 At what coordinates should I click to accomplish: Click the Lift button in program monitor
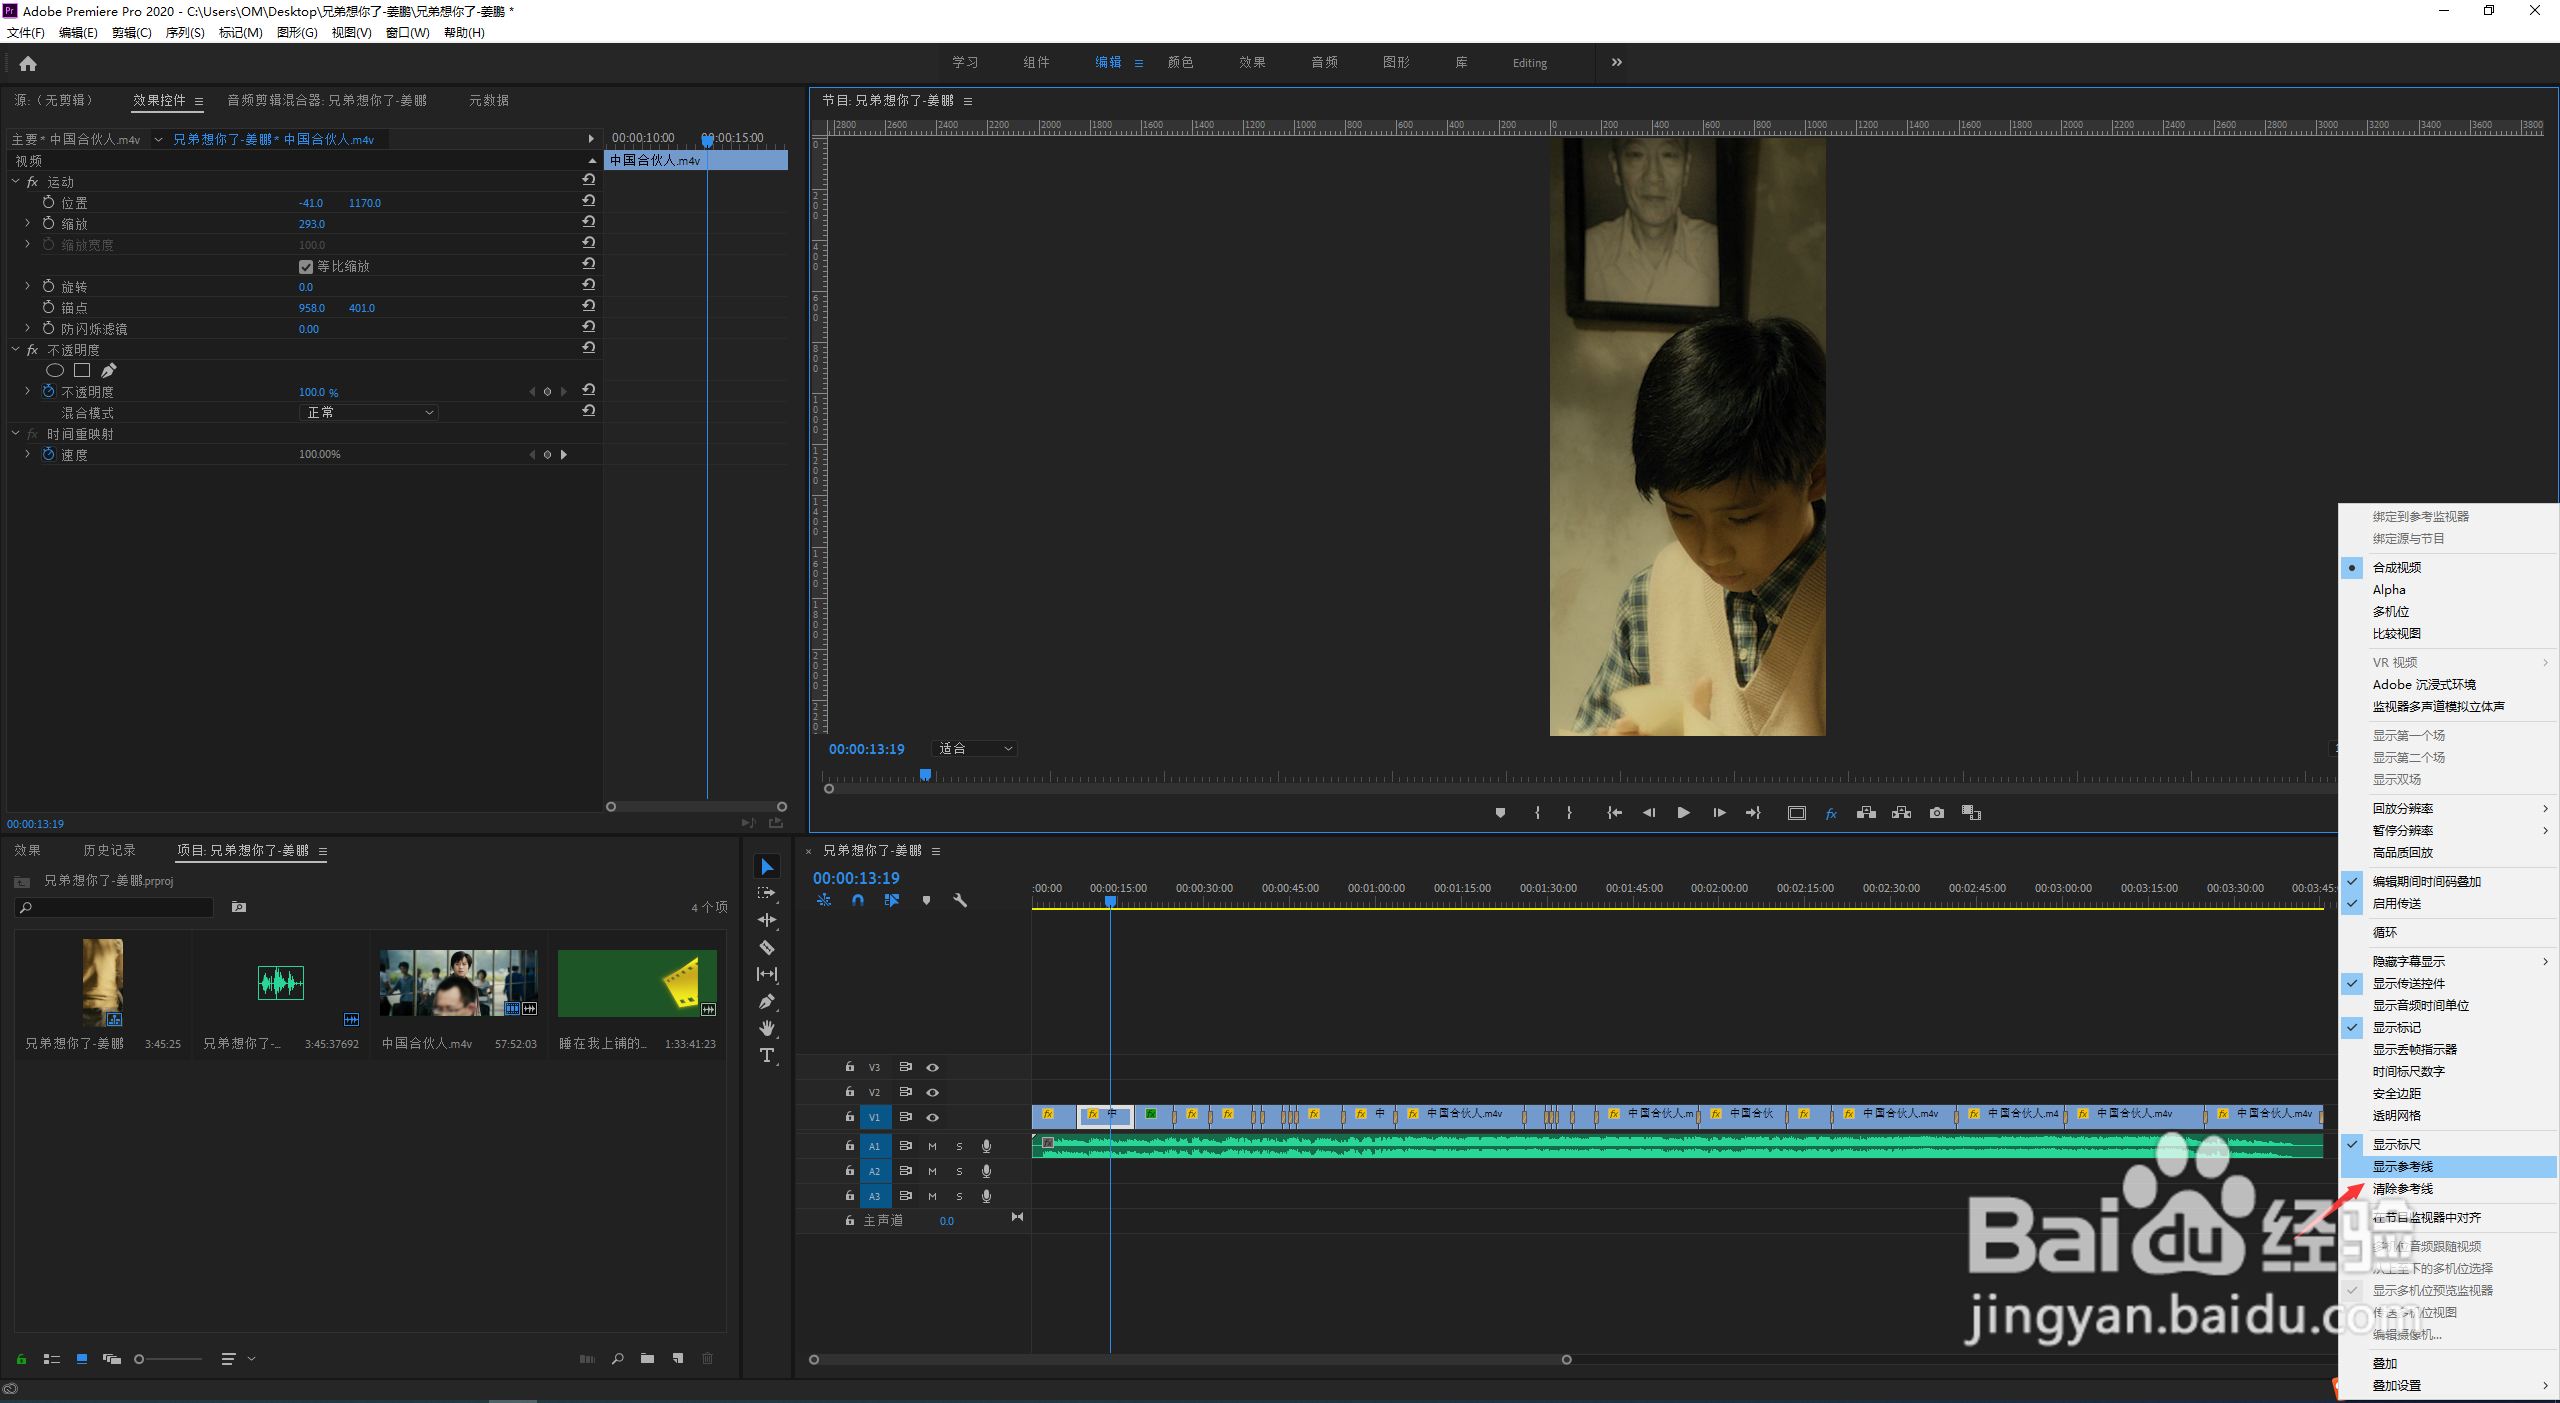pos(1866,813)
